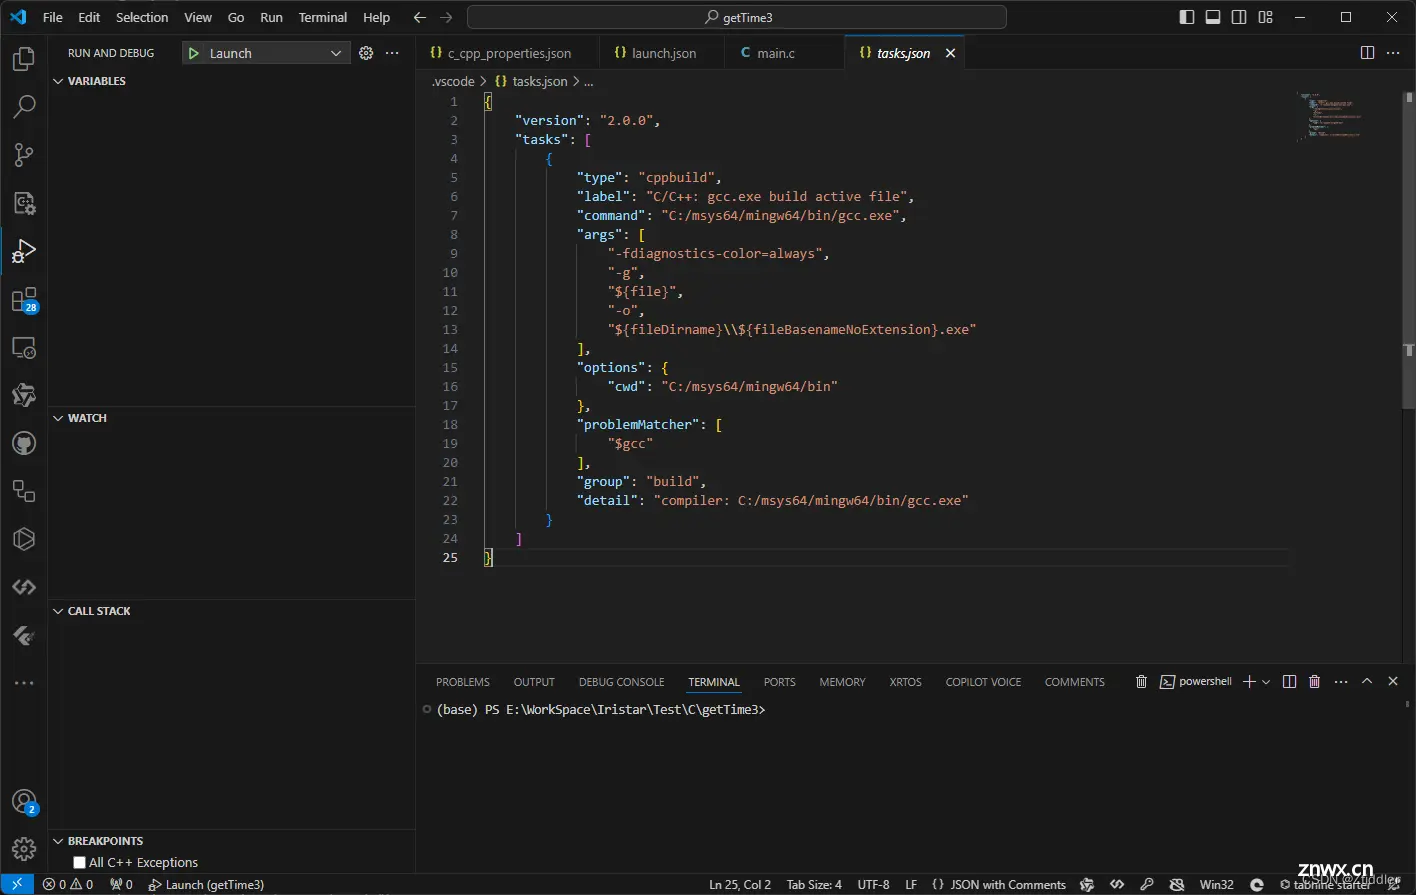Screen dimensions: 1416x895
Task: Open terminal panel more actions ellipsis
Action: [x=1341, y=681]
